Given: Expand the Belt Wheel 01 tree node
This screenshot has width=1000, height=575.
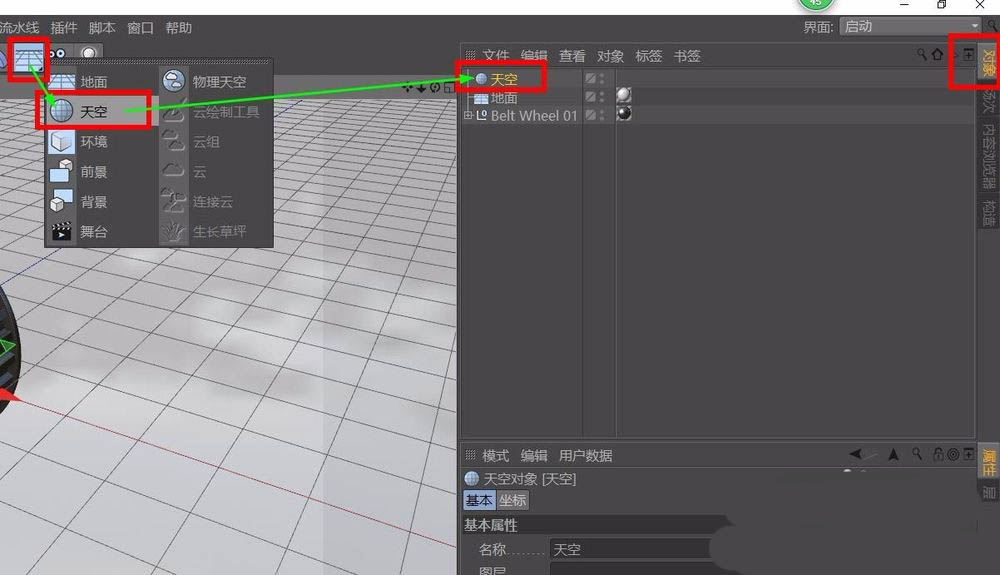Looking at the screenshot, I should click(x=468, y=116).
